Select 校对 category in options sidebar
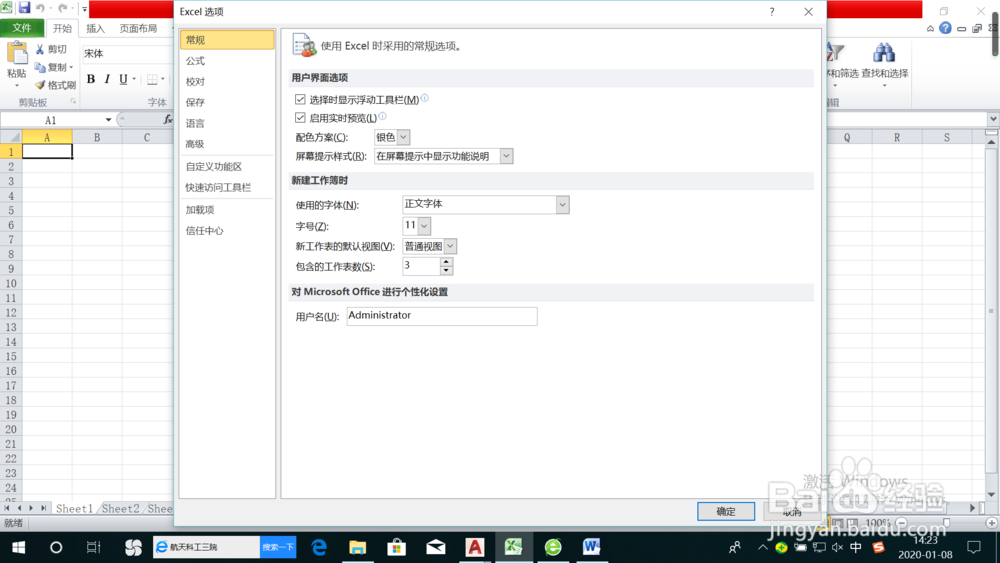 tap(227, 82)
